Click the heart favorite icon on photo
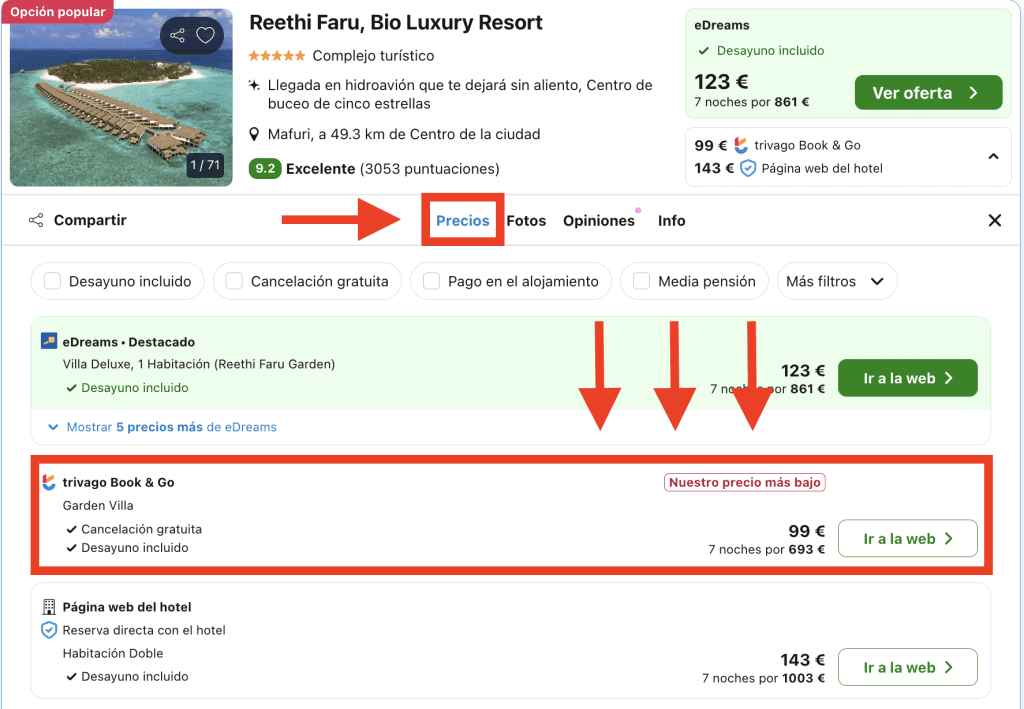The image size is (1024, 709). click(x=205, y=36)
